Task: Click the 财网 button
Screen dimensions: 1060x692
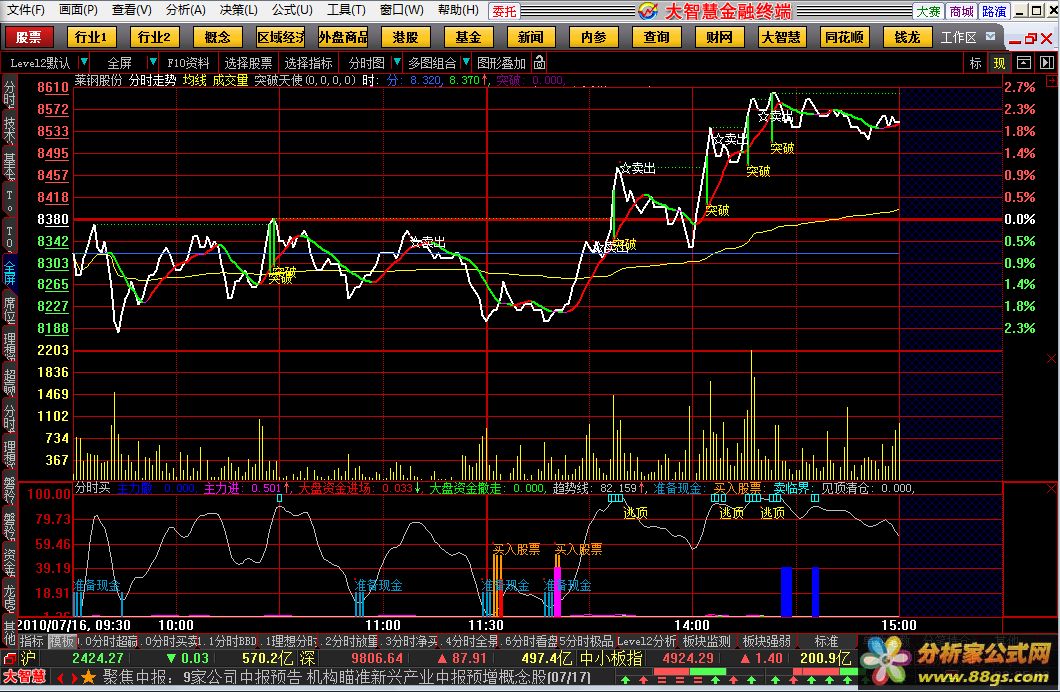Action: (719, 37)
